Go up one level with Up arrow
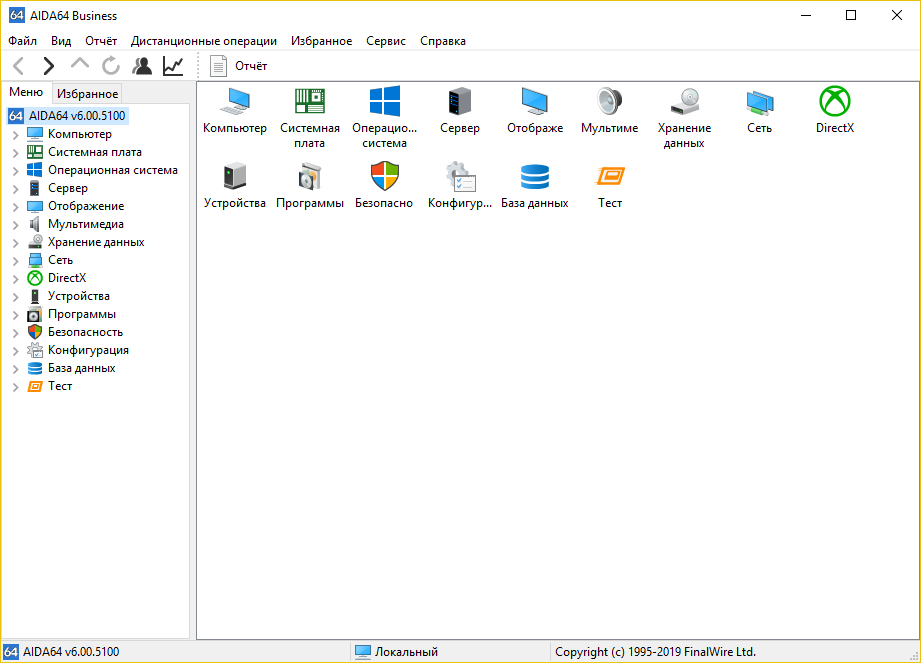 80,65
